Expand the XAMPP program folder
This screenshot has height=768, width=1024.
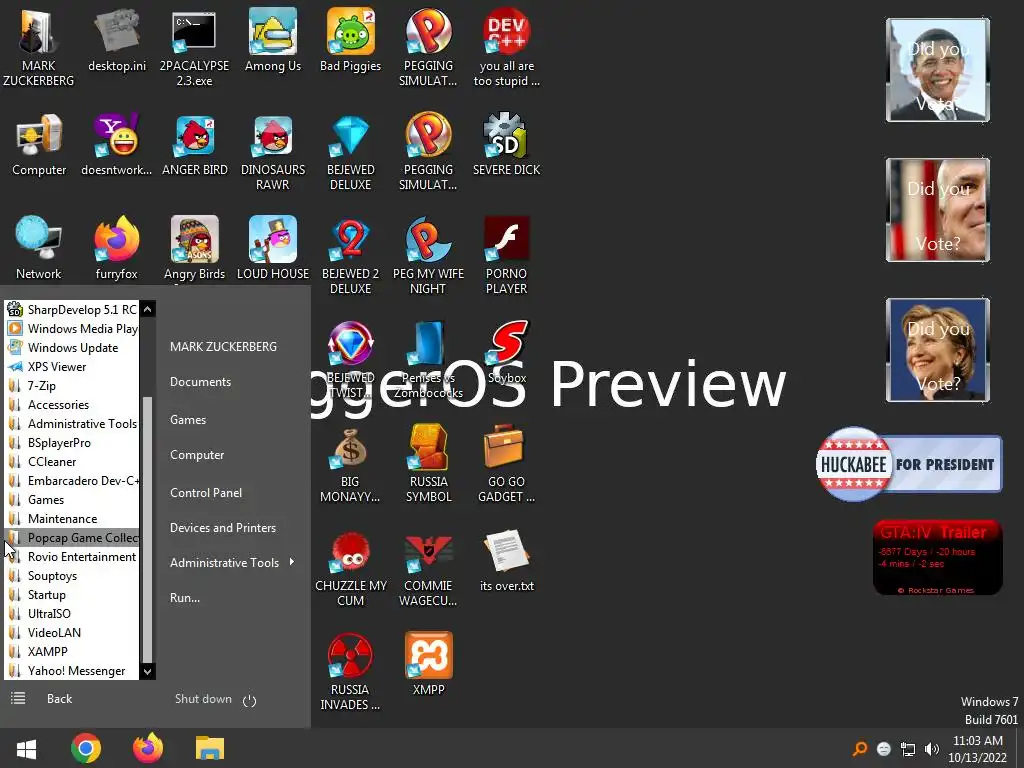[72, 651]
